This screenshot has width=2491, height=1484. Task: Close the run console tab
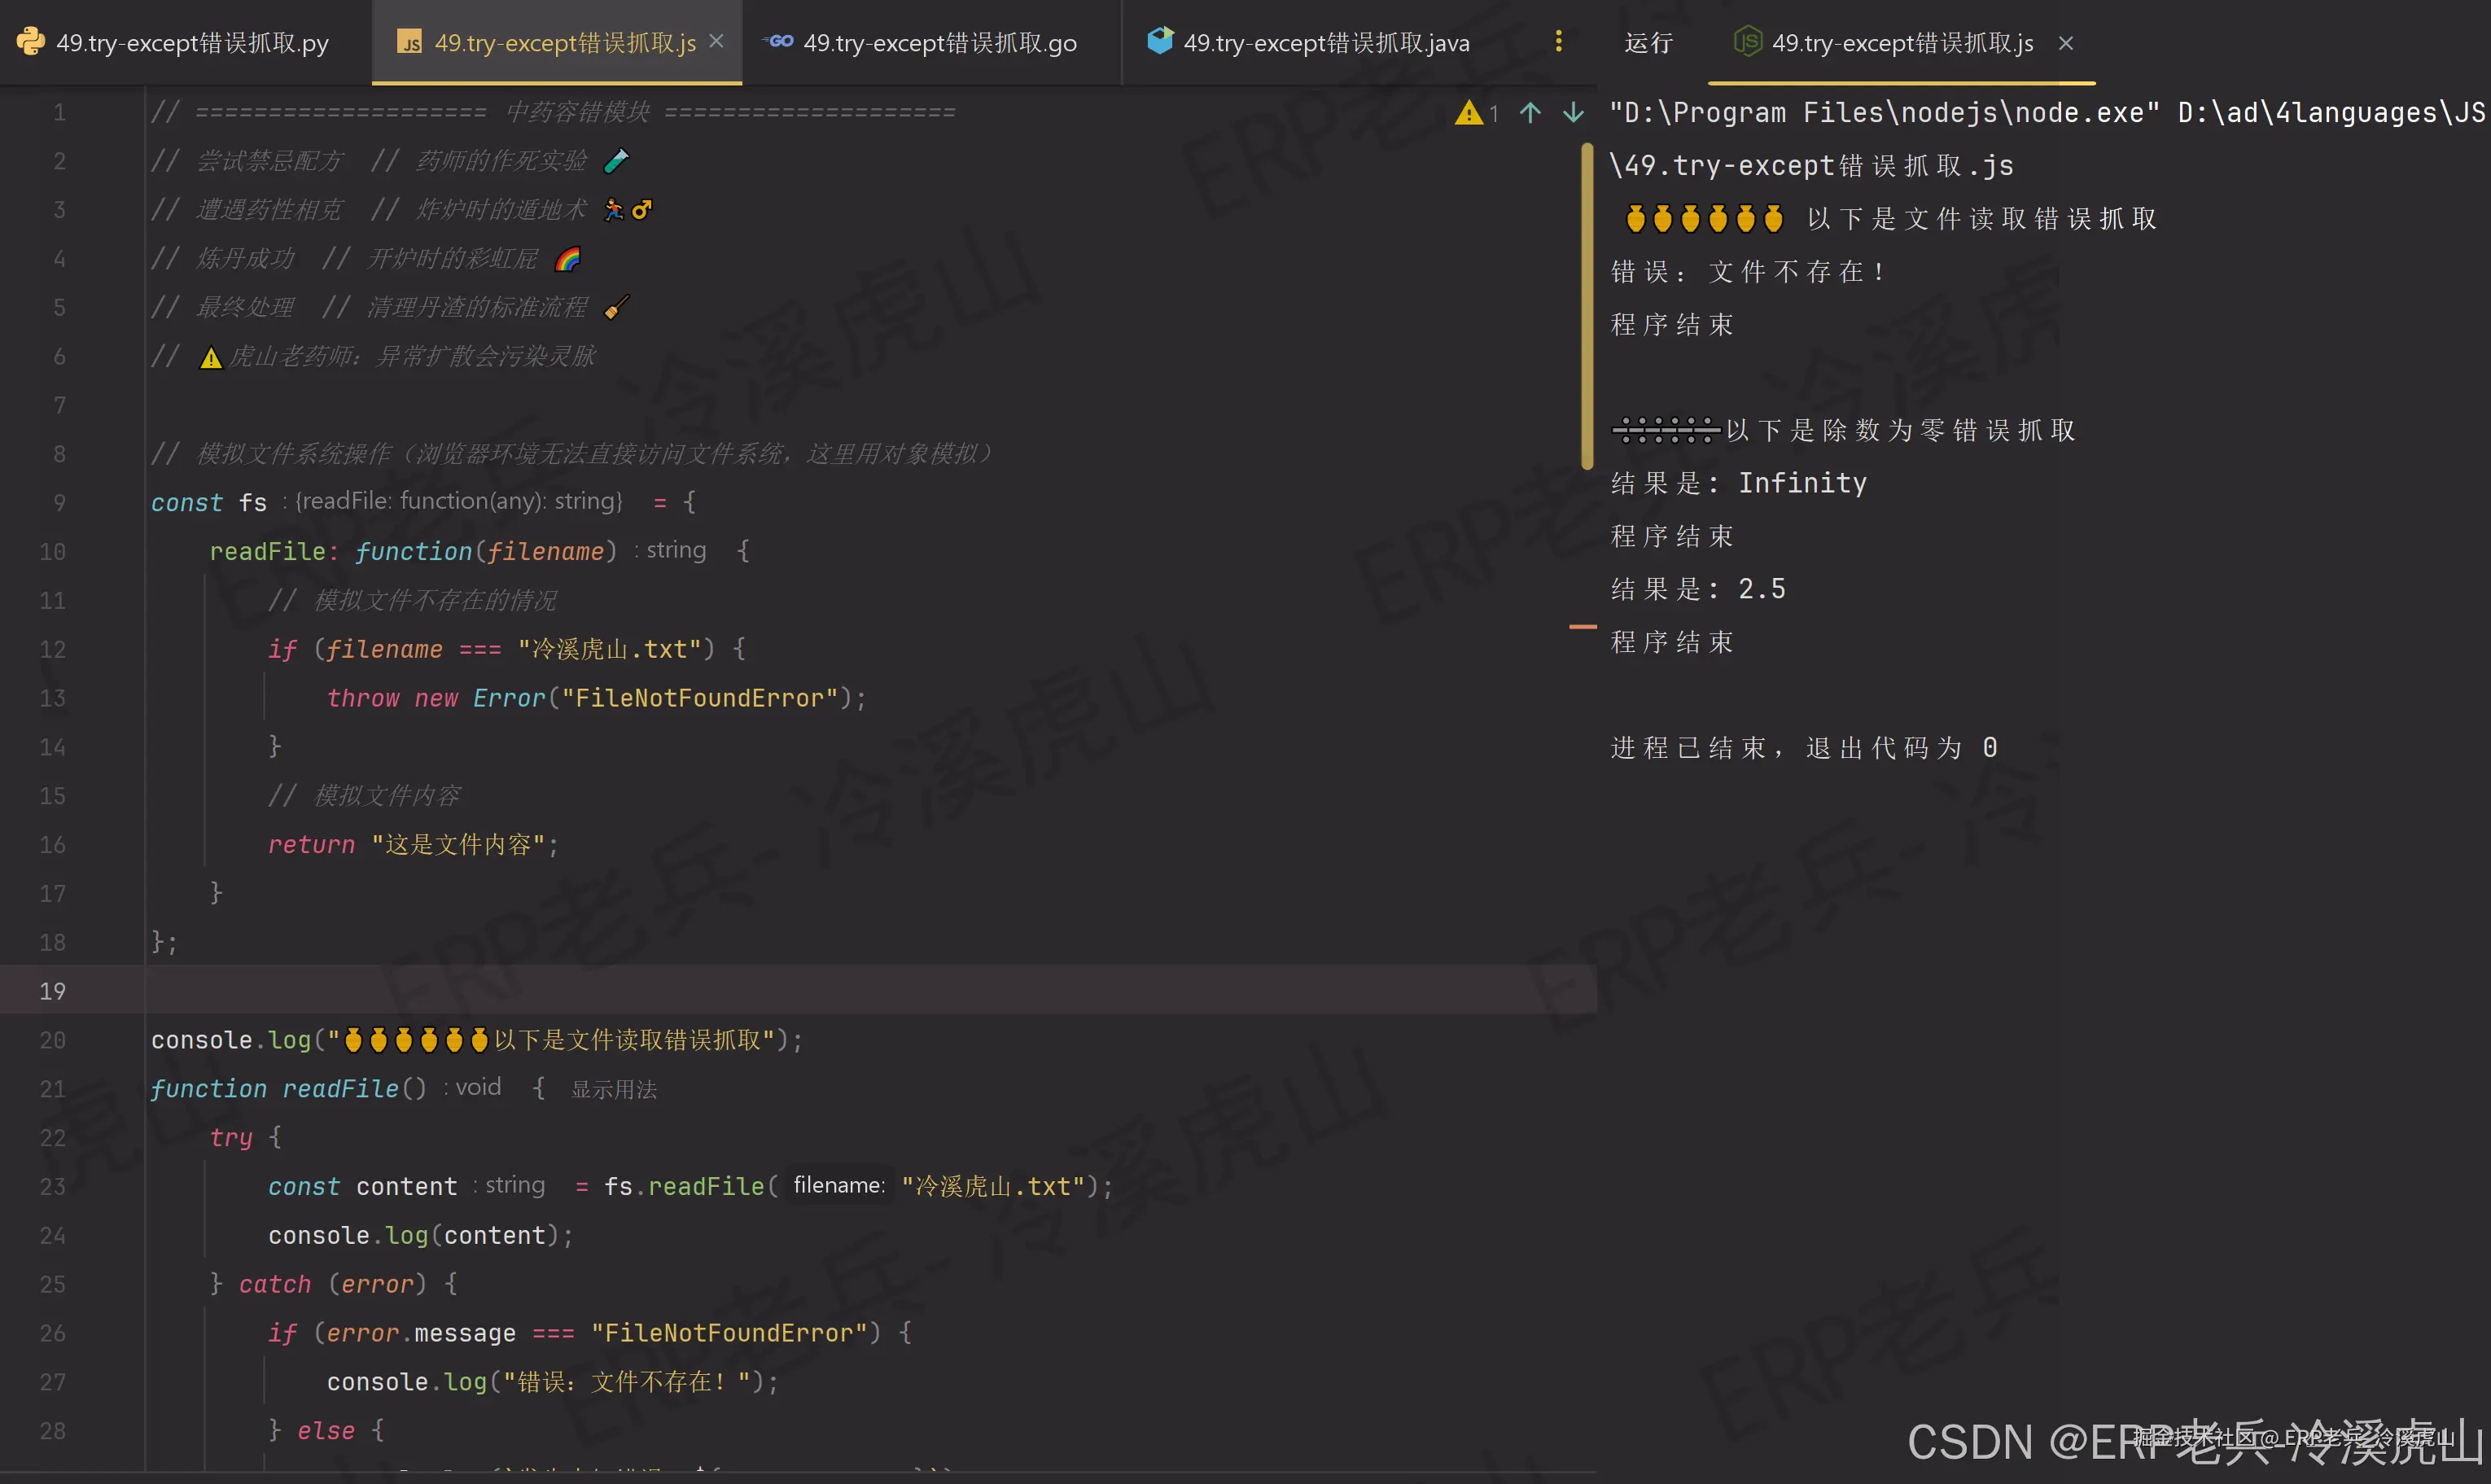2066,43
